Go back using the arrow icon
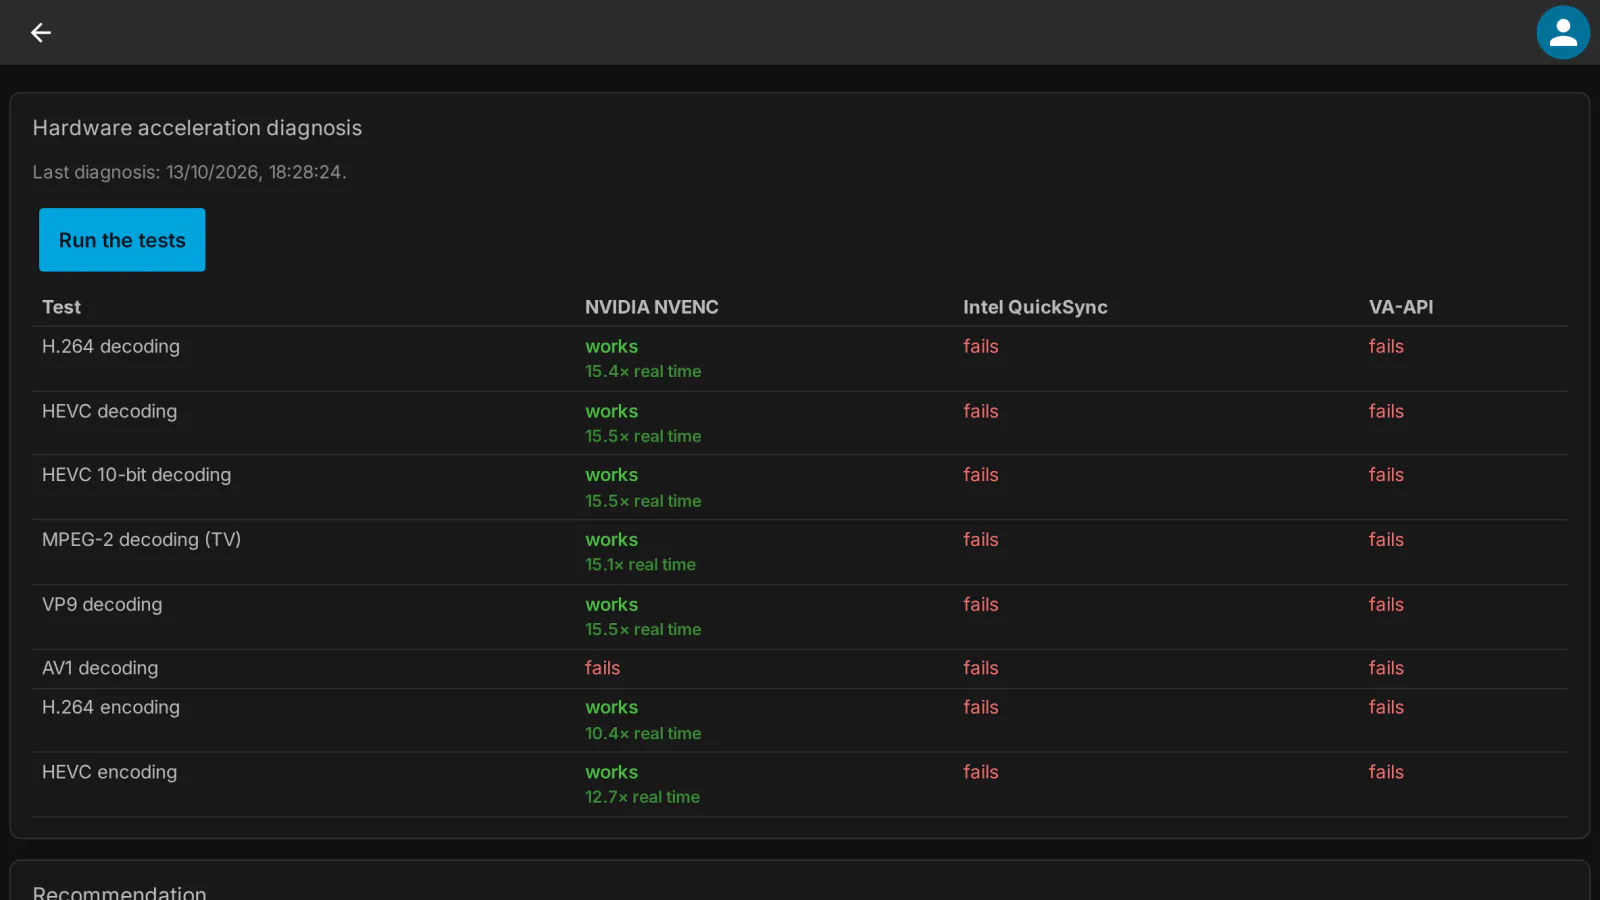This screenshot has width=1600, height=900. coord(41,33)
